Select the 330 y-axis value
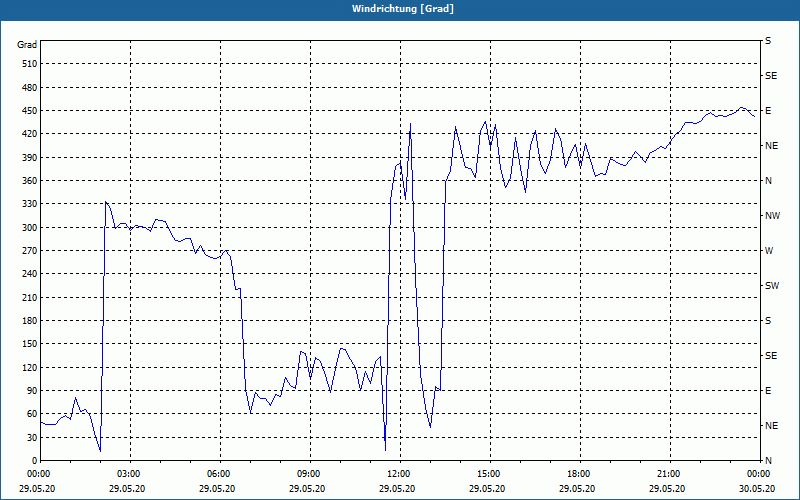800x500 pixels. point(30,204)
